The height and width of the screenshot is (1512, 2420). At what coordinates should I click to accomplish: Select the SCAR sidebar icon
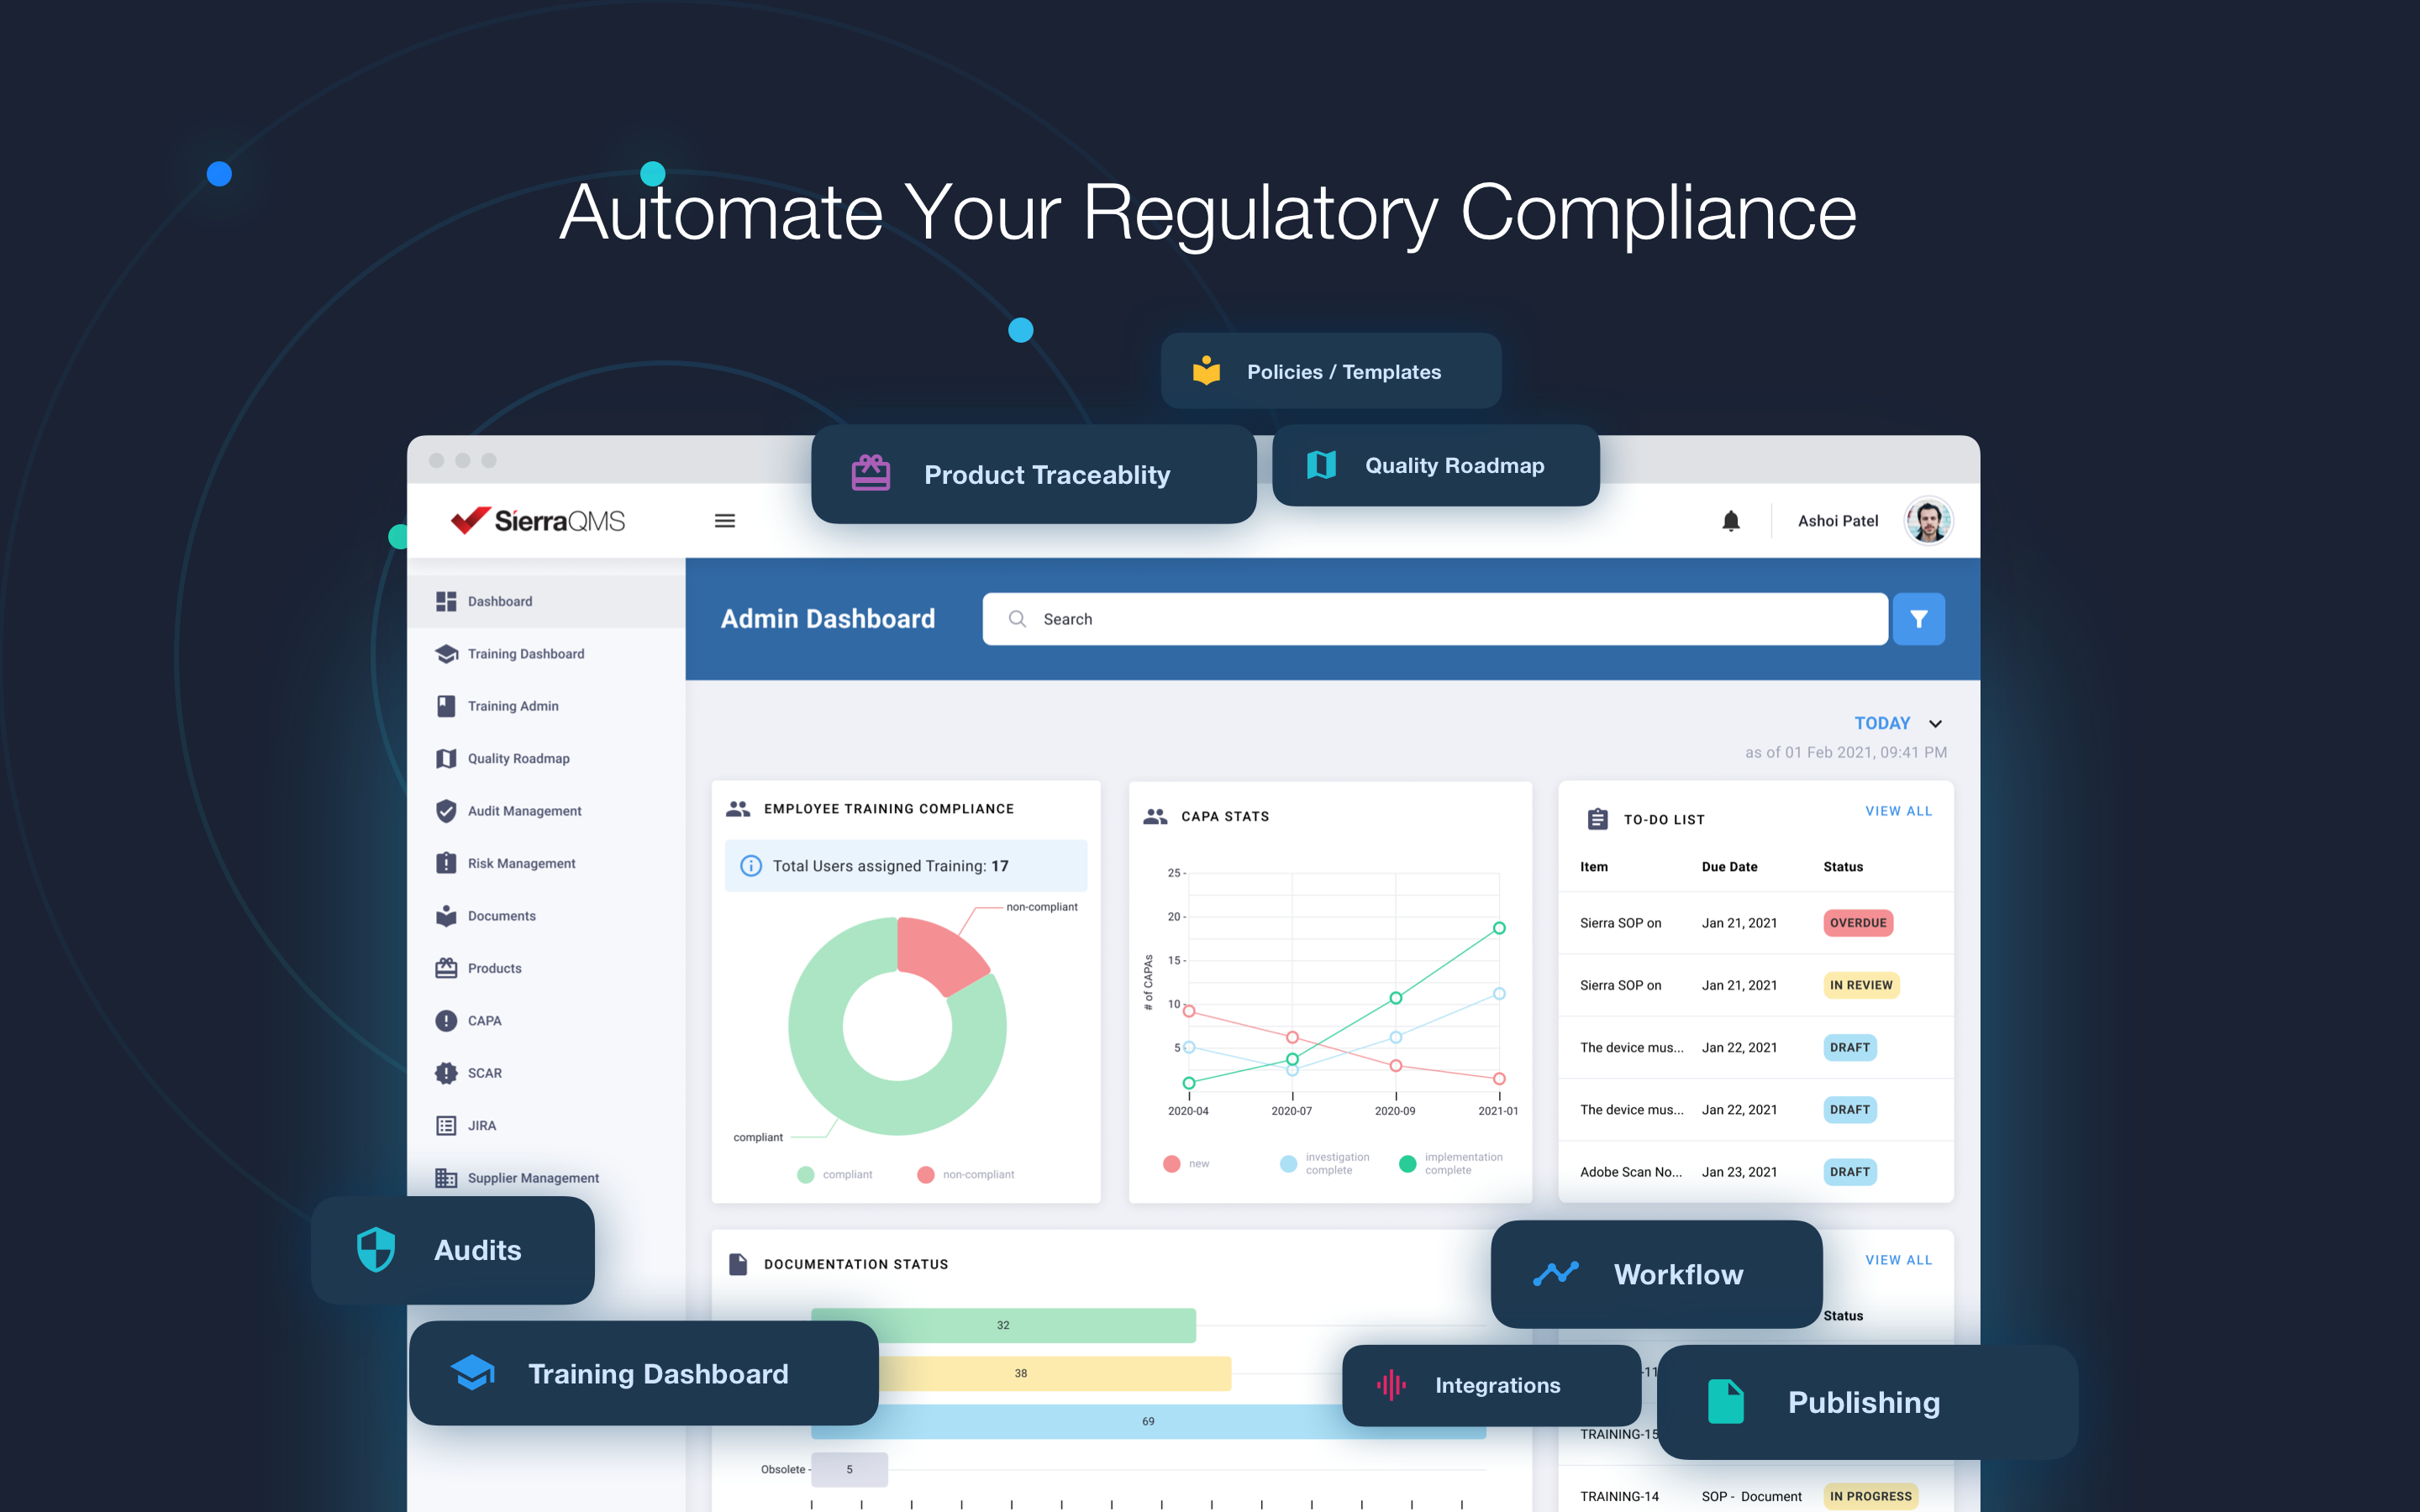tap(445, 1071)
